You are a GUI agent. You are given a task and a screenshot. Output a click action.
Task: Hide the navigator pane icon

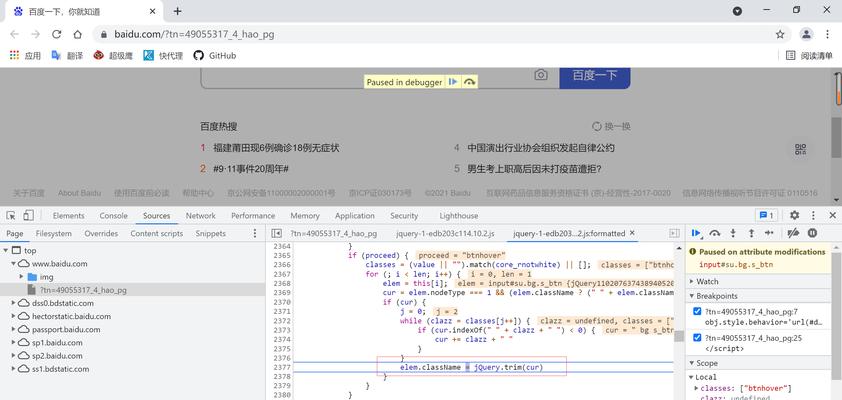coord(277,234)
